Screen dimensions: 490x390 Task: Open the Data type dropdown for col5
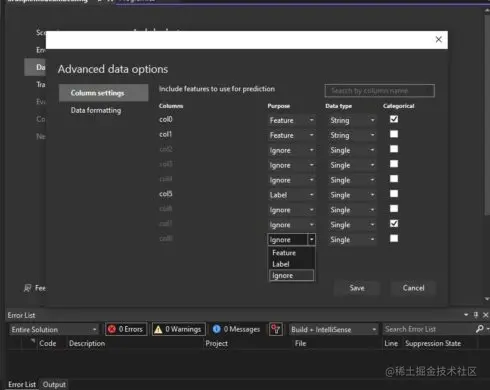[352, 195]
